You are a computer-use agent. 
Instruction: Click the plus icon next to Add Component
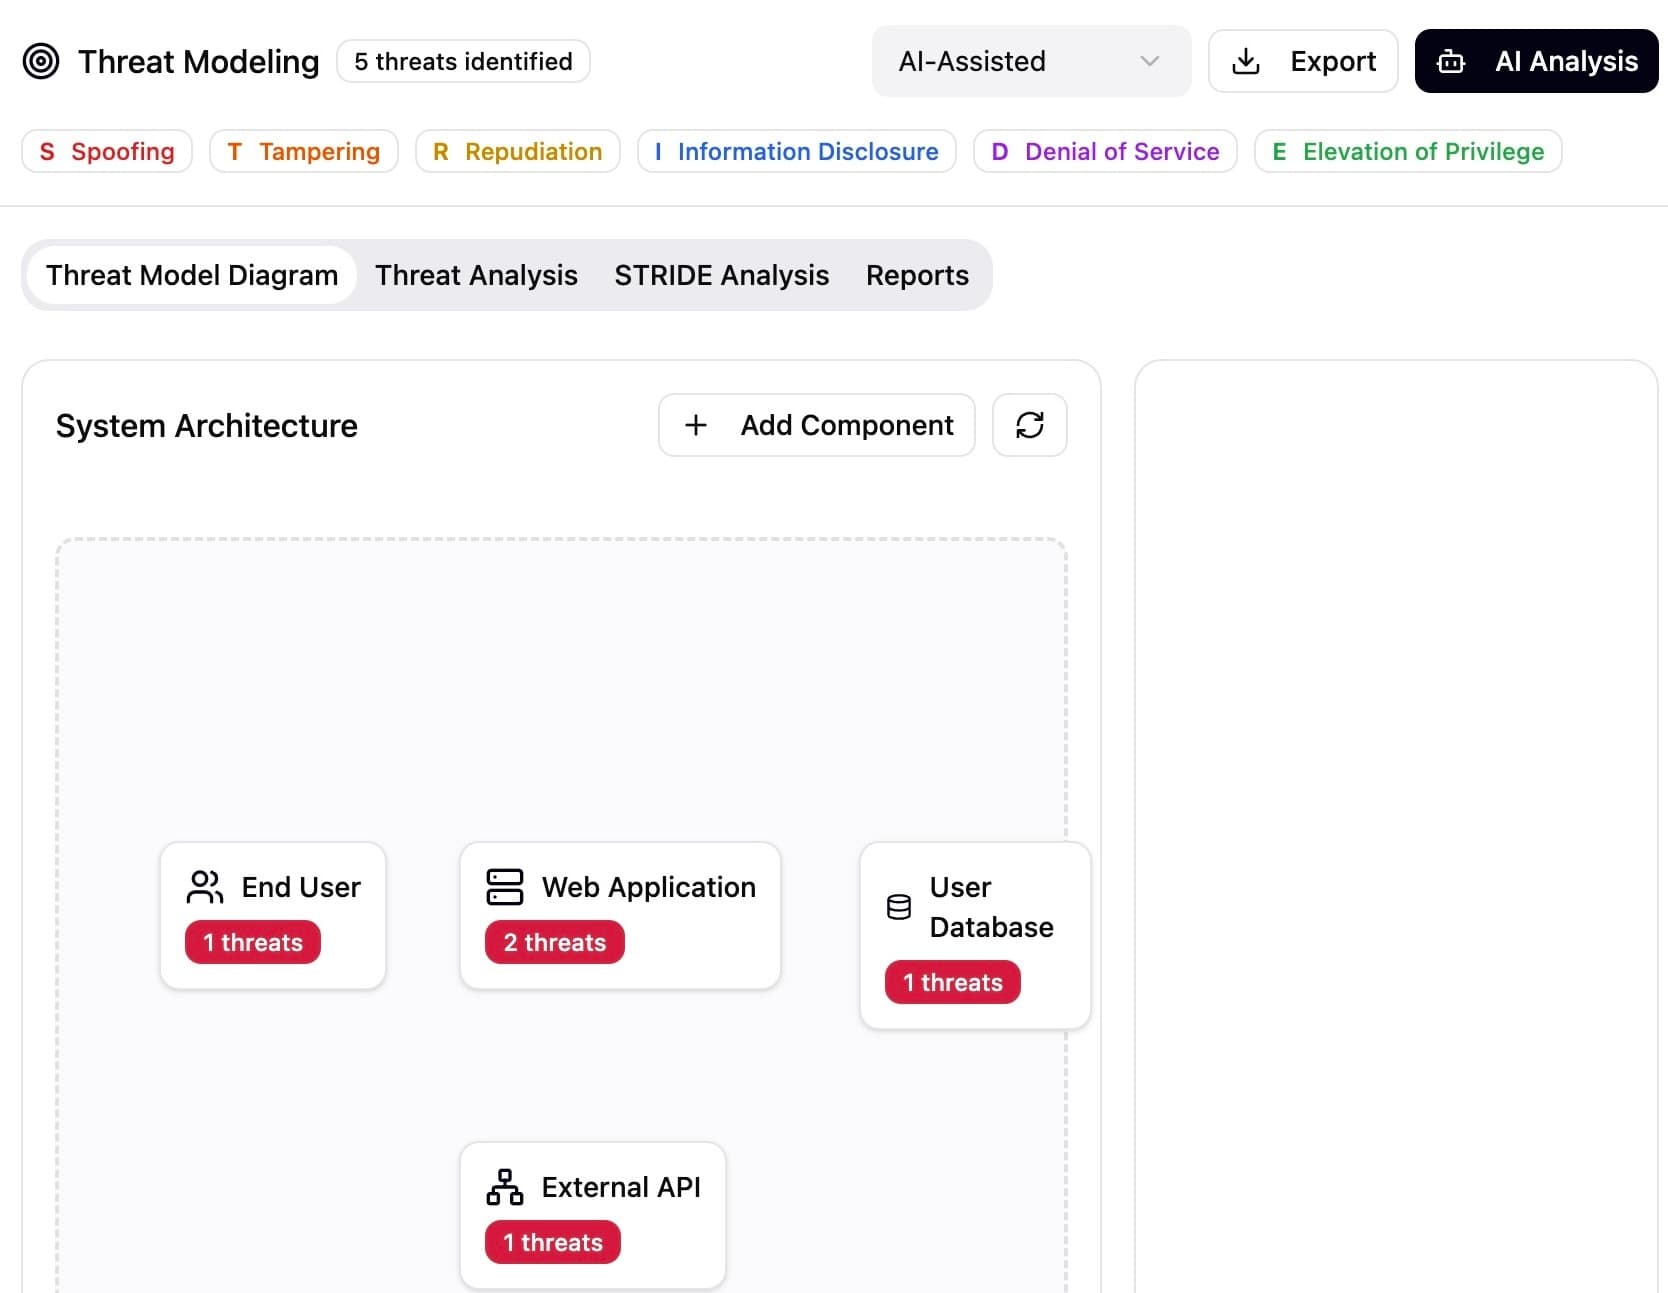tap(695, 425)
